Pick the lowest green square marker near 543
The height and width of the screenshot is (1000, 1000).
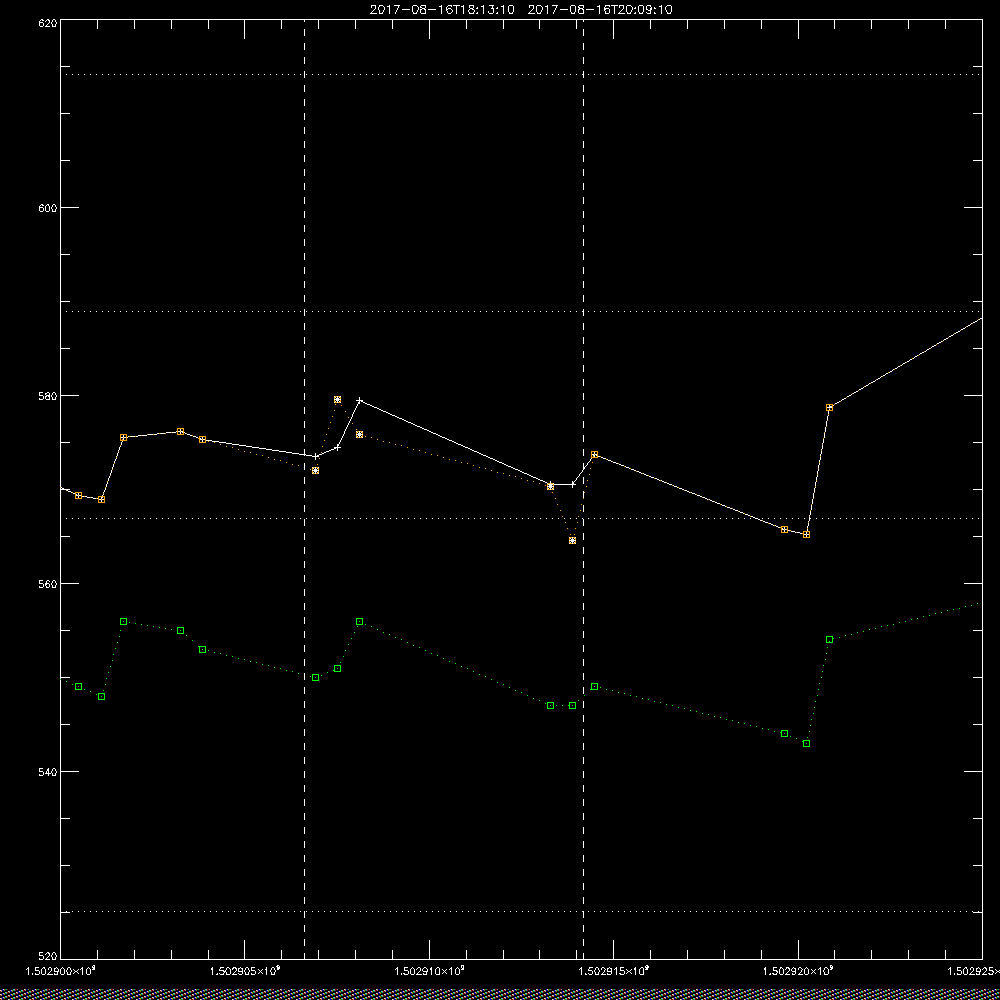[806, 744]
